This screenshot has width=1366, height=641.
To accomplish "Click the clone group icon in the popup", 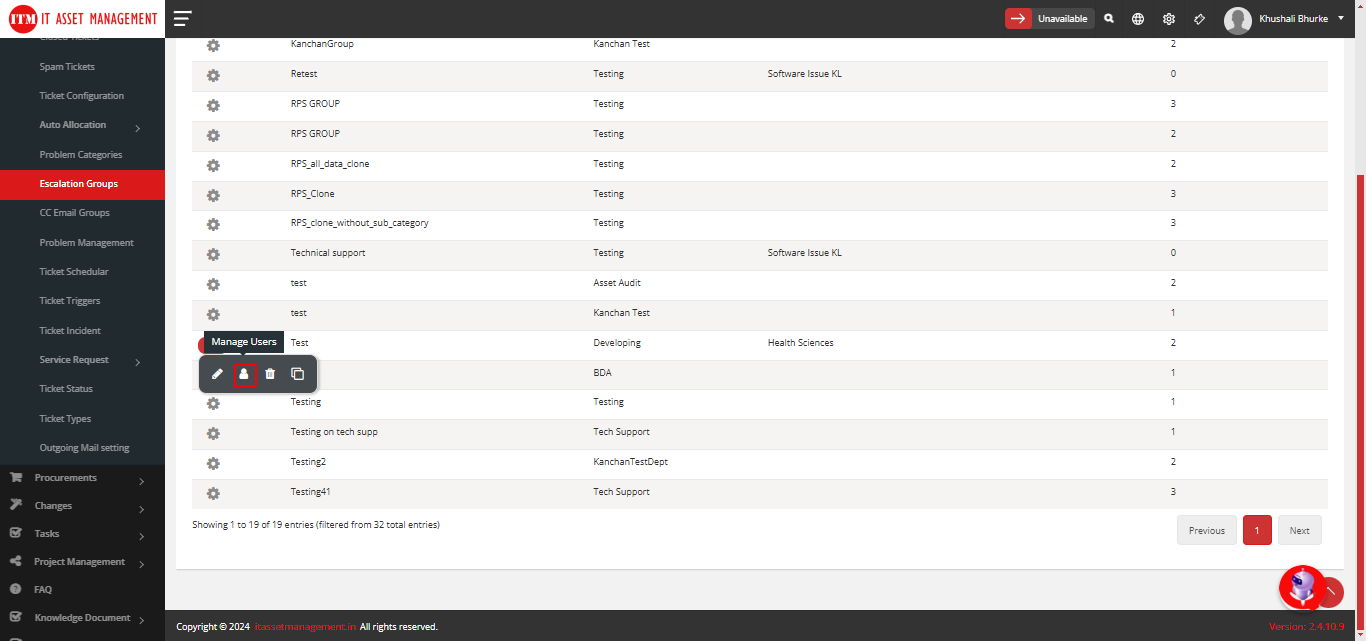I will pos(297,374).
